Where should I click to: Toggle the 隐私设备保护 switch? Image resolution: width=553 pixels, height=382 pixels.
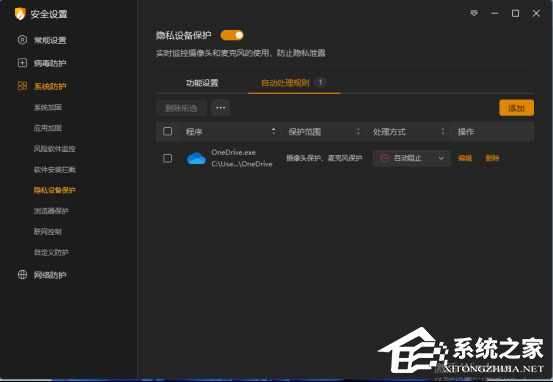(232, 35)
